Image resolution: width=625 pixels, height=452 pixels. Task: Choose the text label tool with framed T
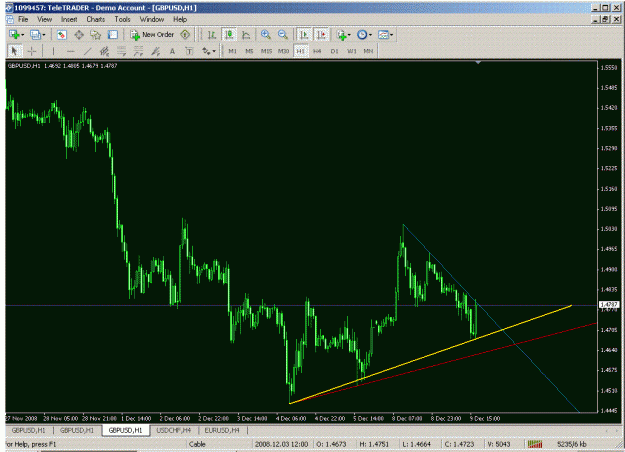click(189, 51)
